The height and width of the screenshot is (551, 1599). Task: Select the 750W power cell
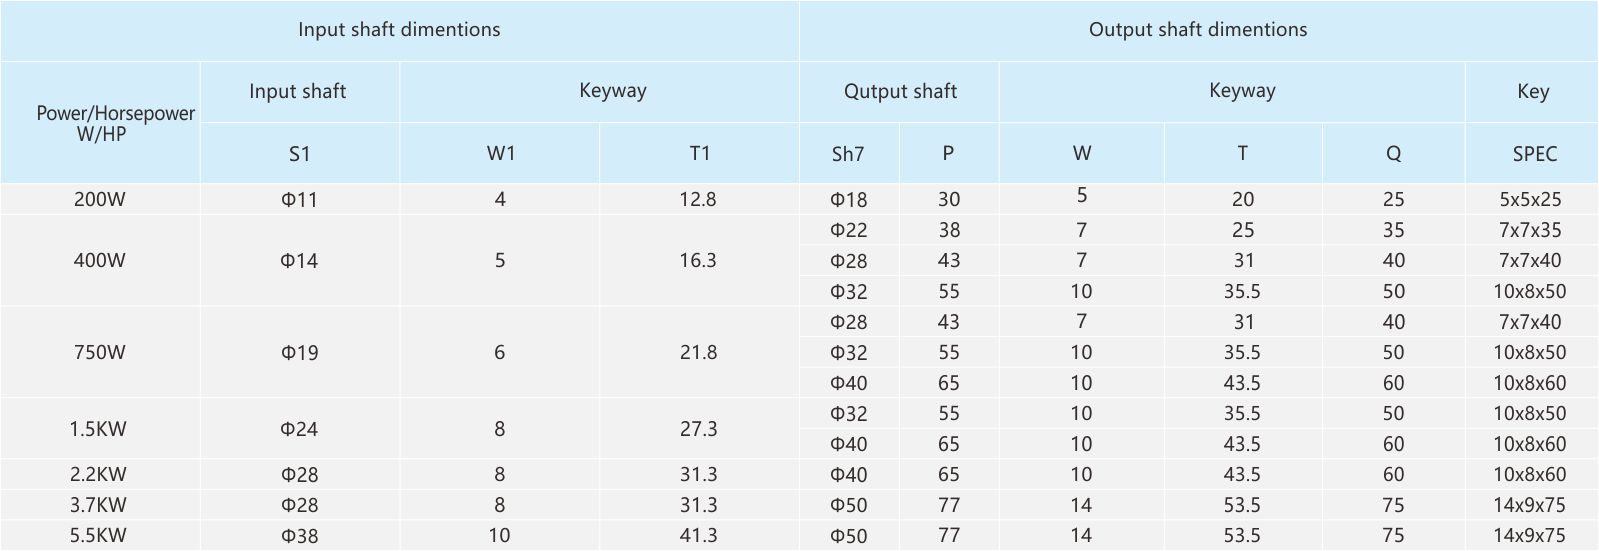click(100, 352)
